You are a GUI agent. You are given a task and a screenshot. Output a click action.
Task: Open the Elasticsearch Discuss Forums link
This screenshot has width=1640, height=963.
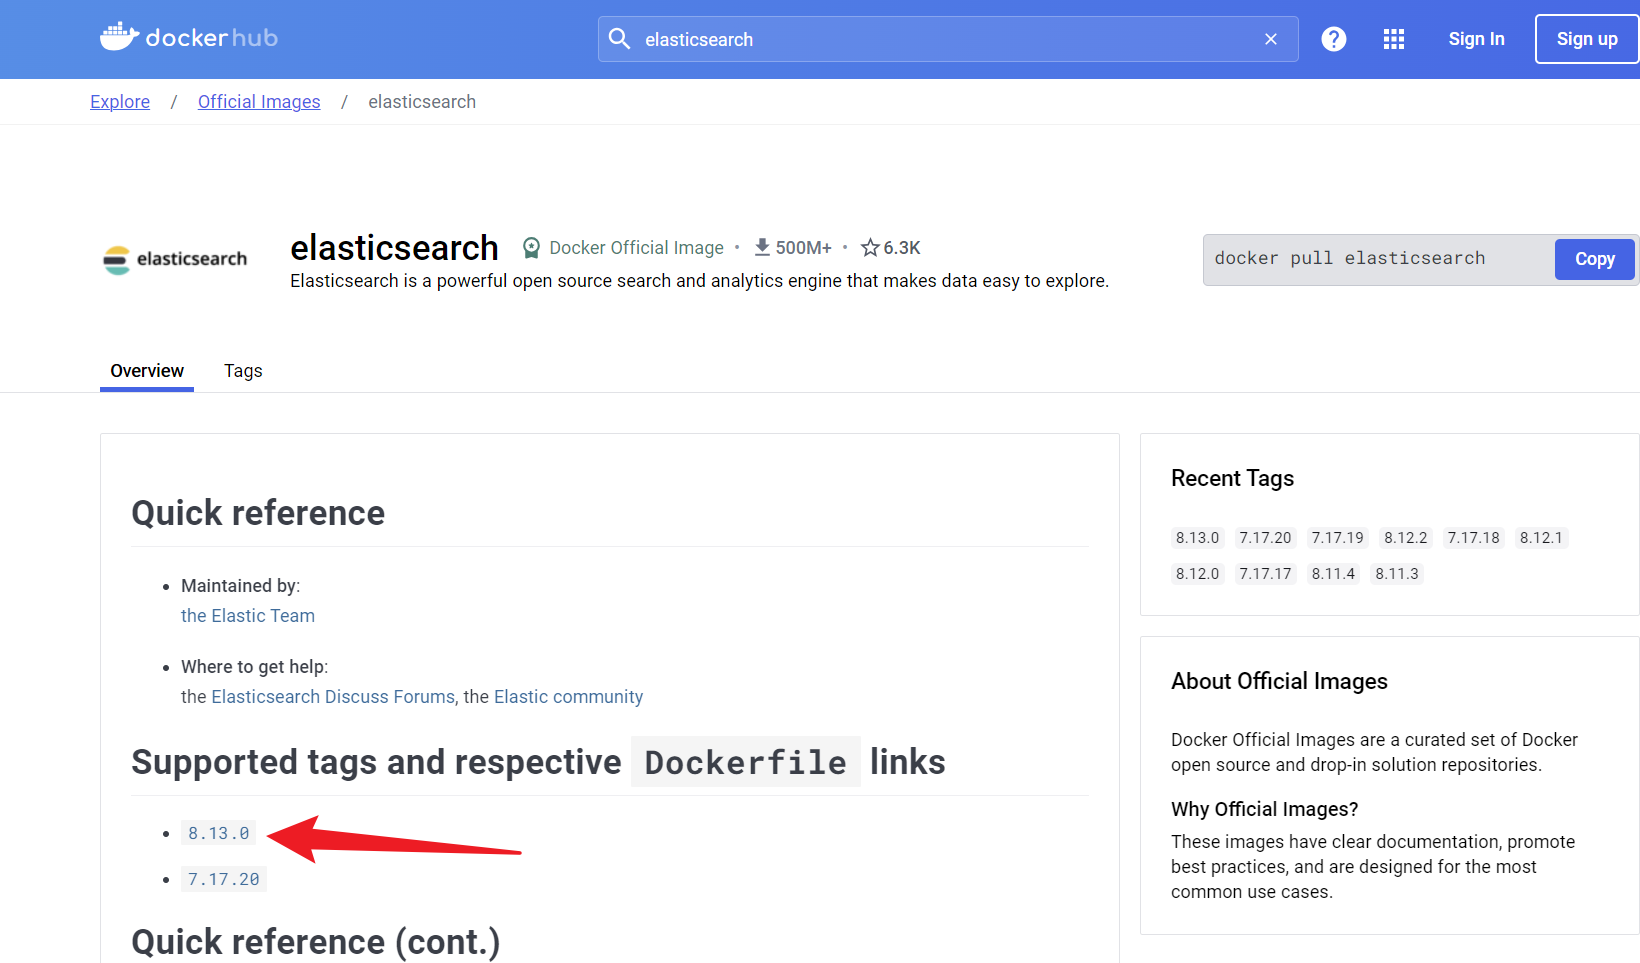tap(333, 697)
